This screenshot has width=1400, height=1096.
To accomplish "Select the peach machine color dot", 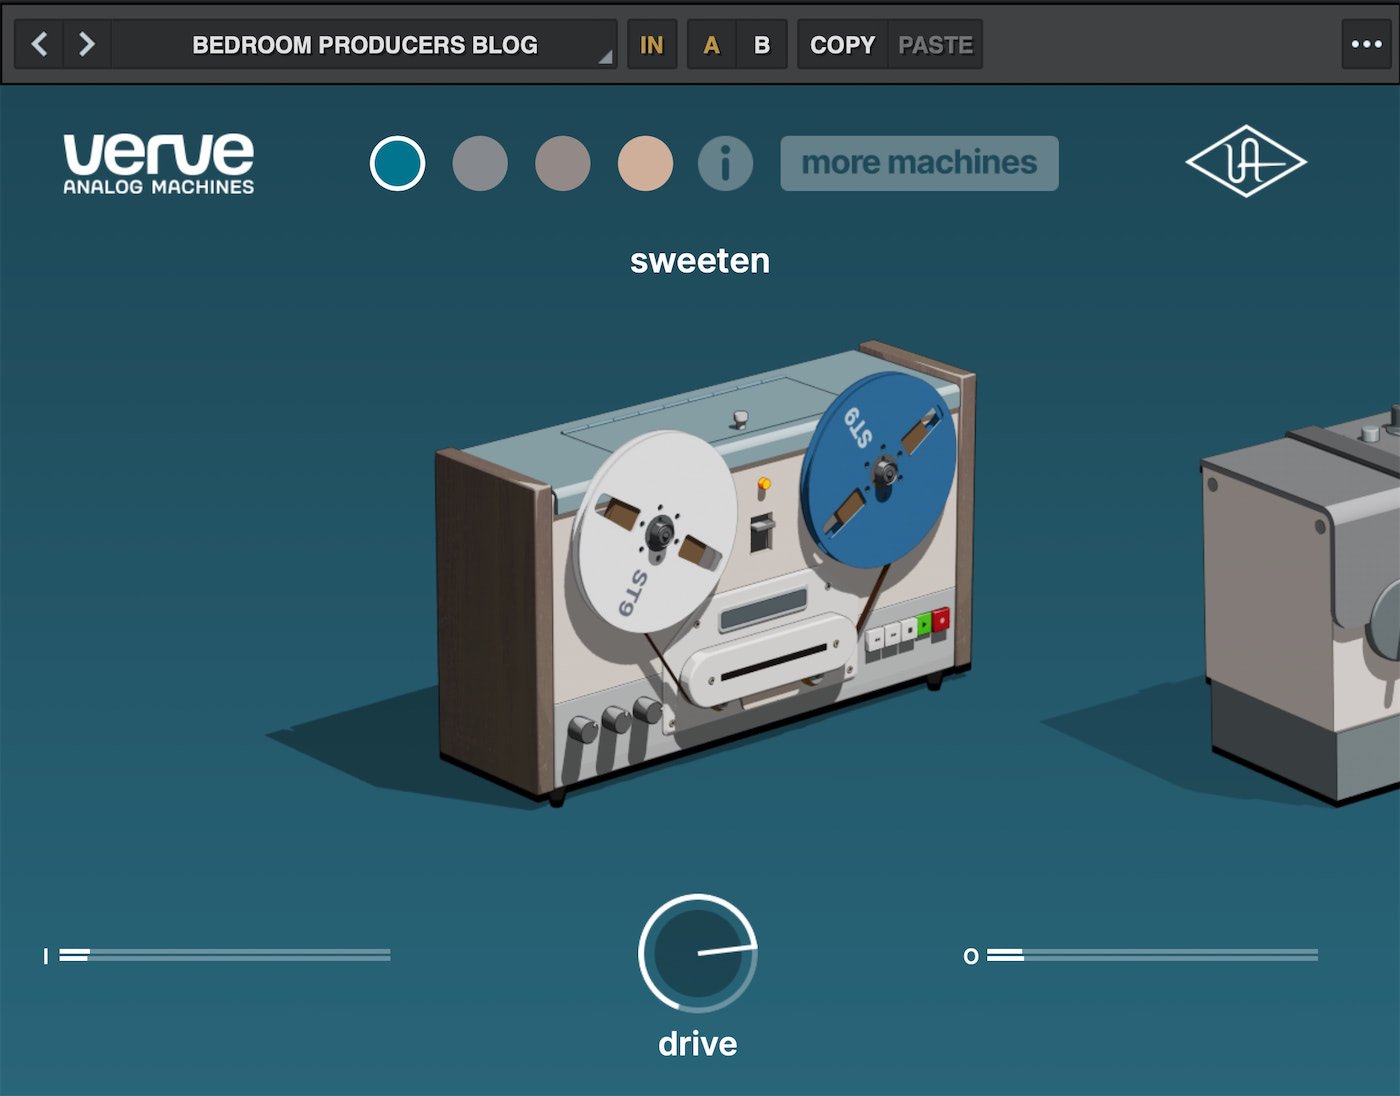I will (645, 163).
